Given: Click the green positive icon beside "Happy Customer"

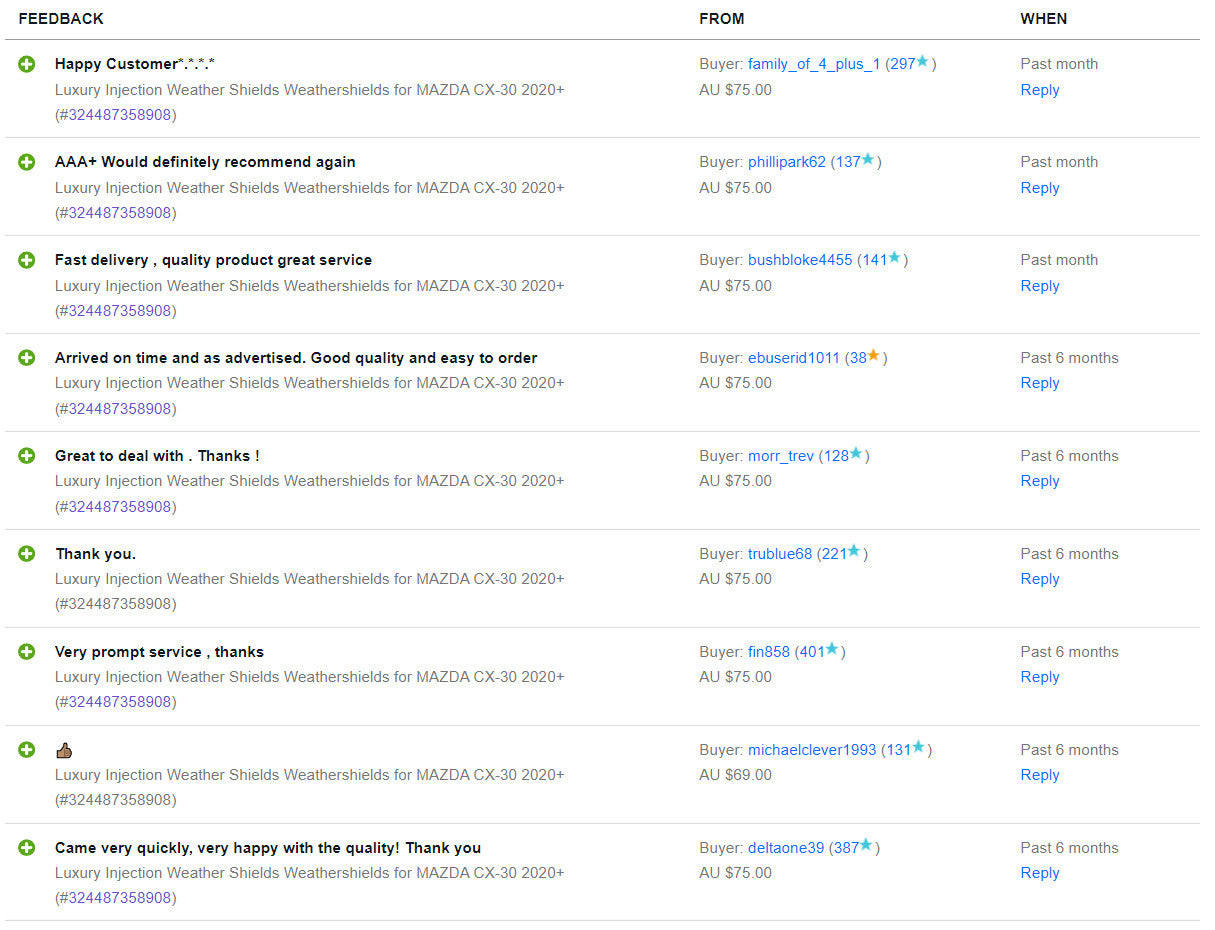Looking at the screenshot, I should click(x=27, y=64).
